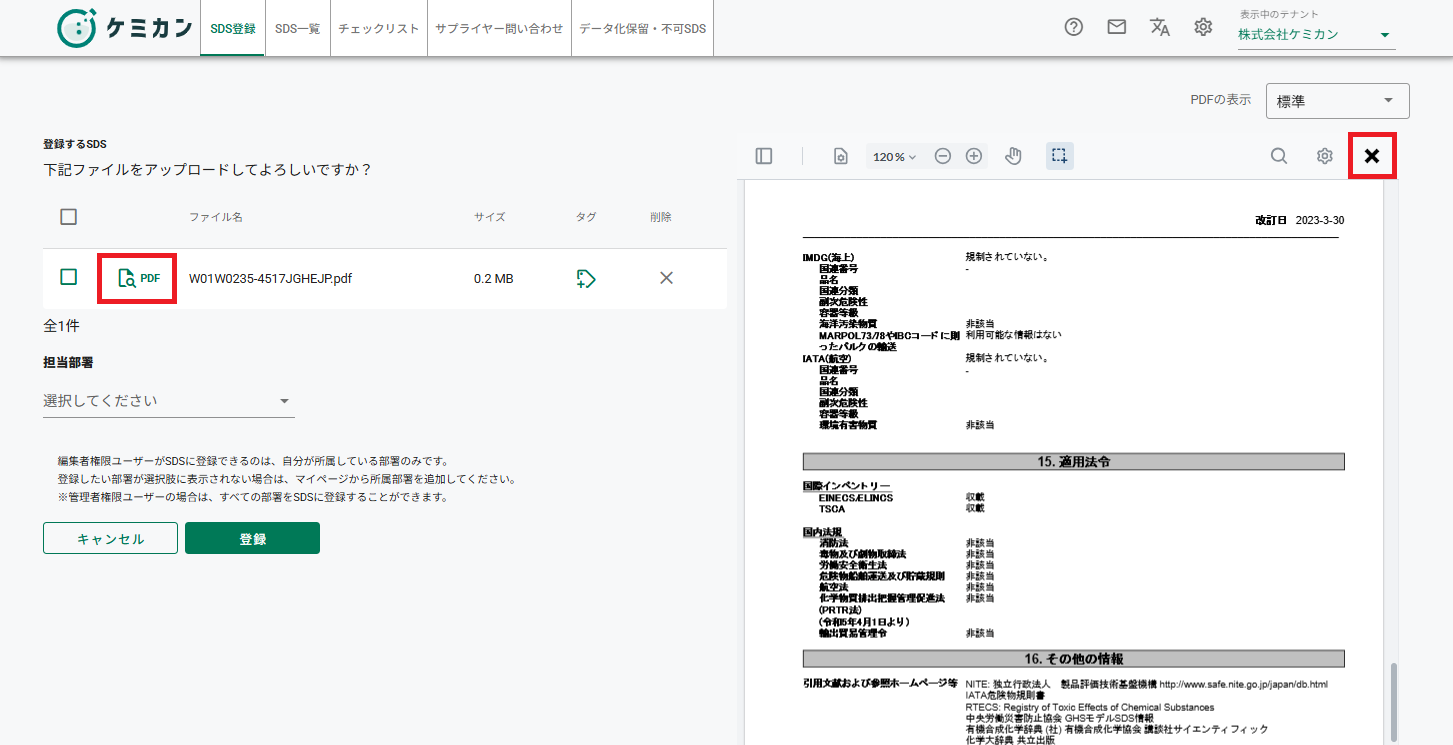Click the 15. 適用法令 section heading
This screenshot has height=745, width=1453.
1073,462
